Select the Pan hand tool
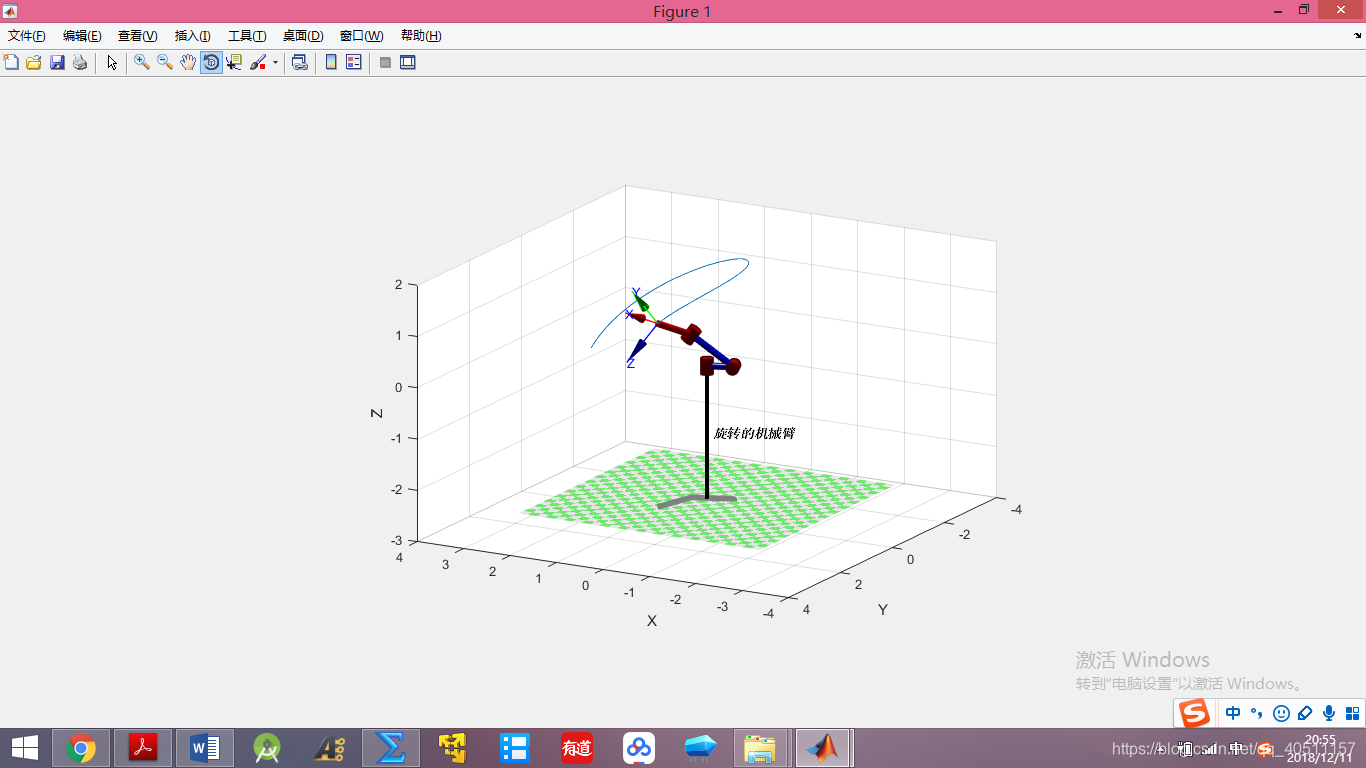Viewport: 1366px width, 768px height. [x=188, y=62]
